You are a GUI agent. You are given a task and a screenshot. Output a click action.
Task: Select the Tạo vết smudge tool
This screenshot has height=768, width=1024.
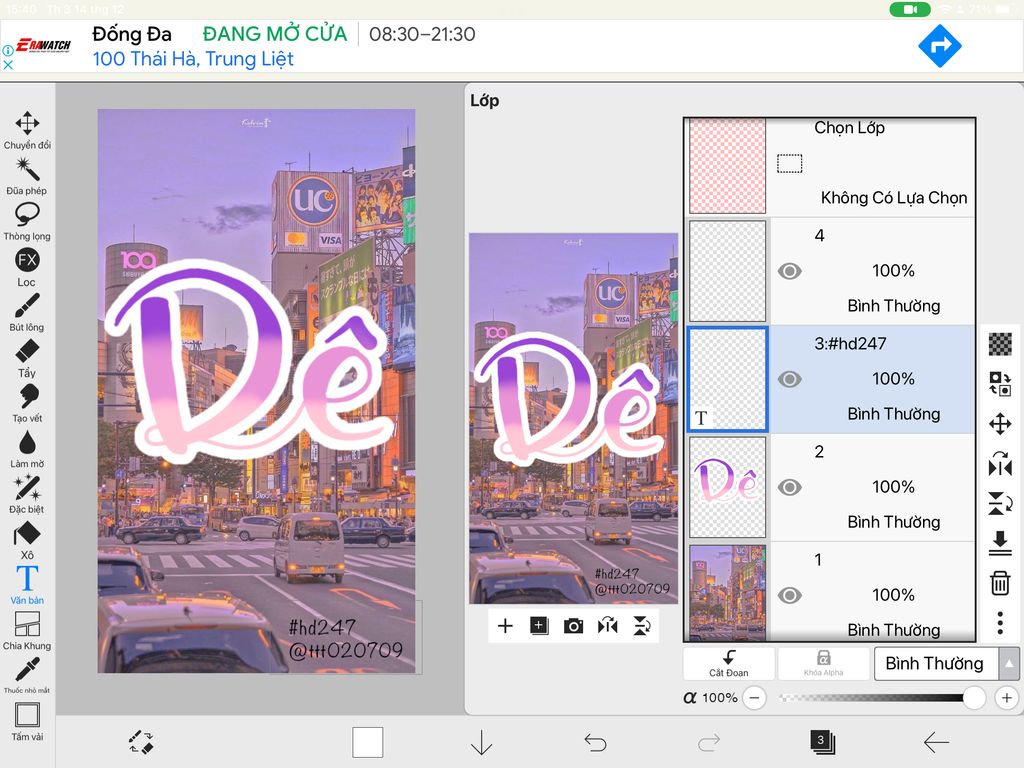27,404
